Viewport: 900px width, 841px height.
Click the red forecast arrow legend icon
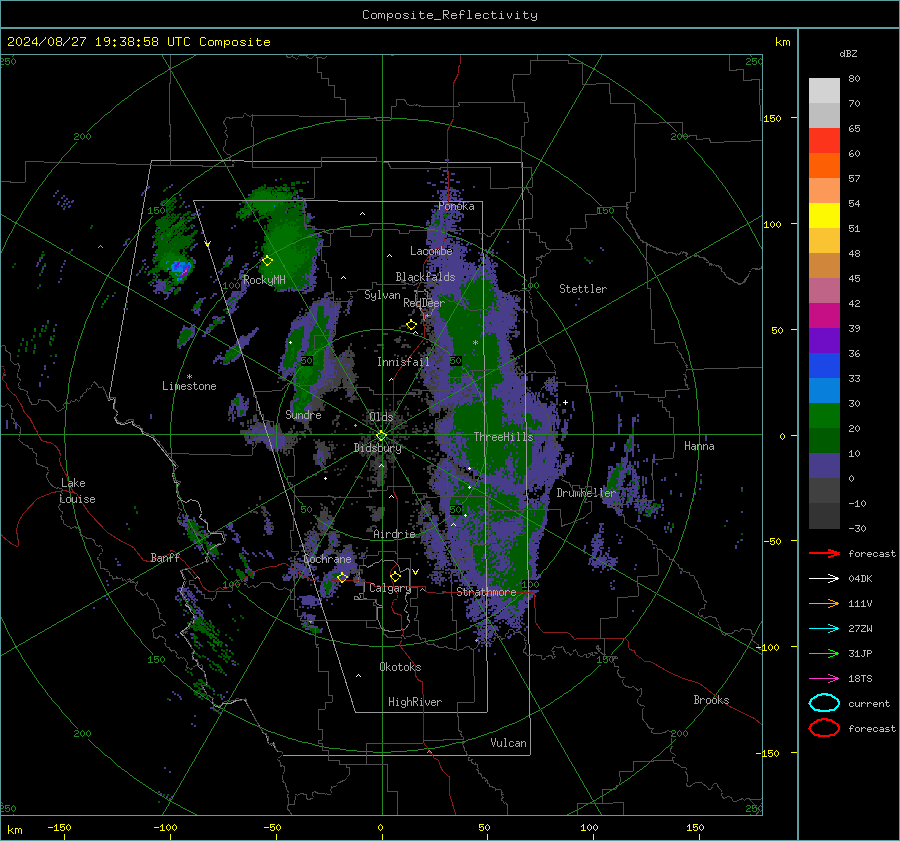click(824, 553)
